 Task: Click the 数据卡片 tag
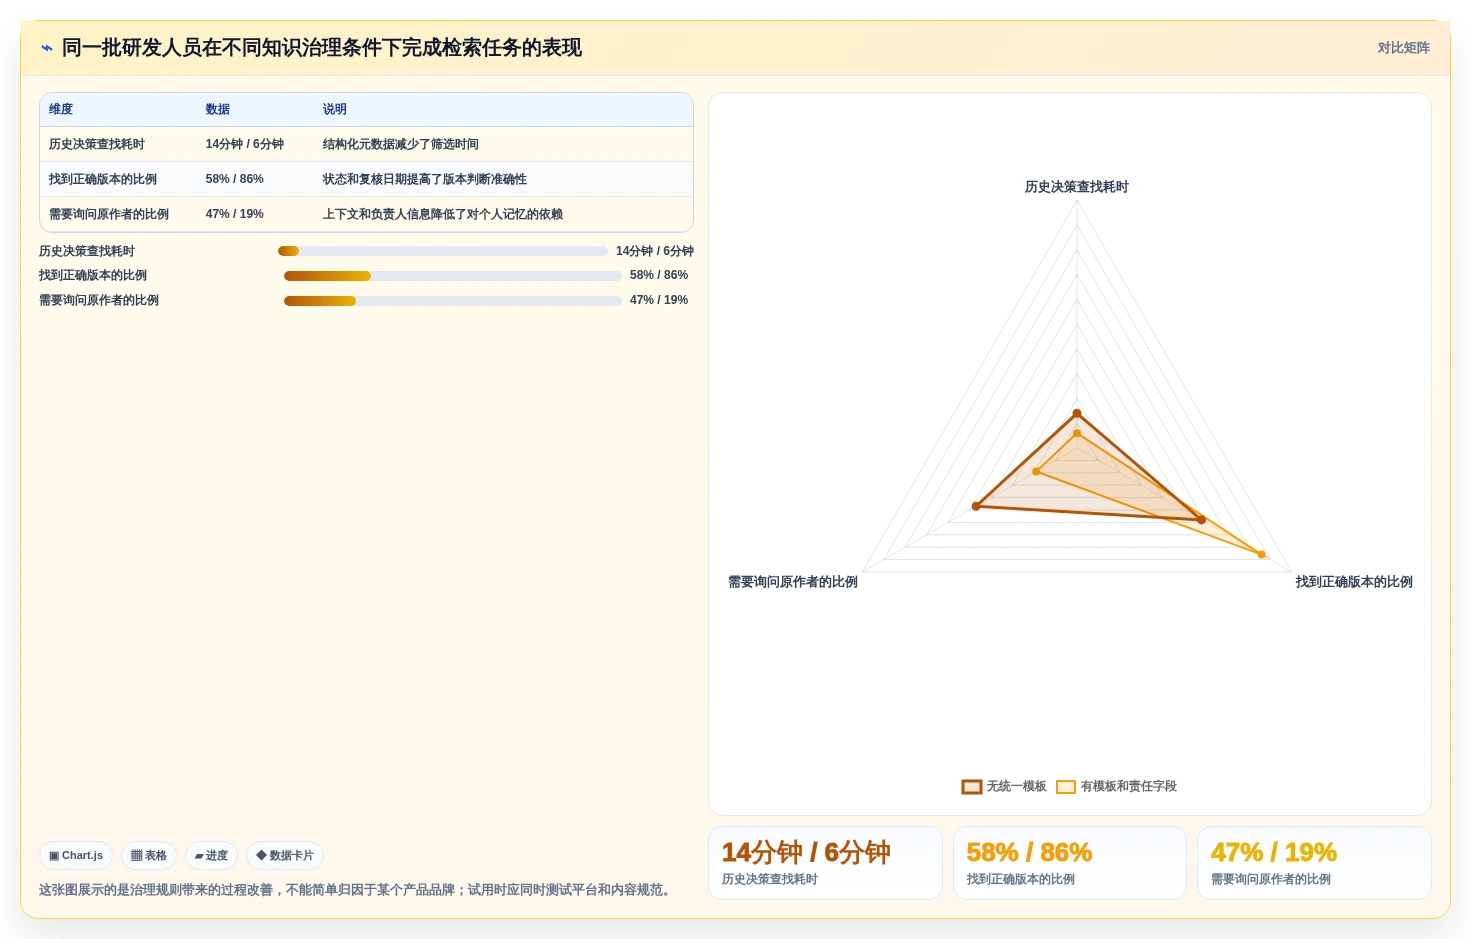click(x=285, y=856)
